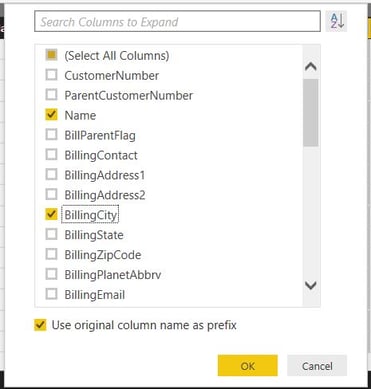Focus the Search Columns to Expand field
This screenshot has height=389, width=371.
click(177, 22)
